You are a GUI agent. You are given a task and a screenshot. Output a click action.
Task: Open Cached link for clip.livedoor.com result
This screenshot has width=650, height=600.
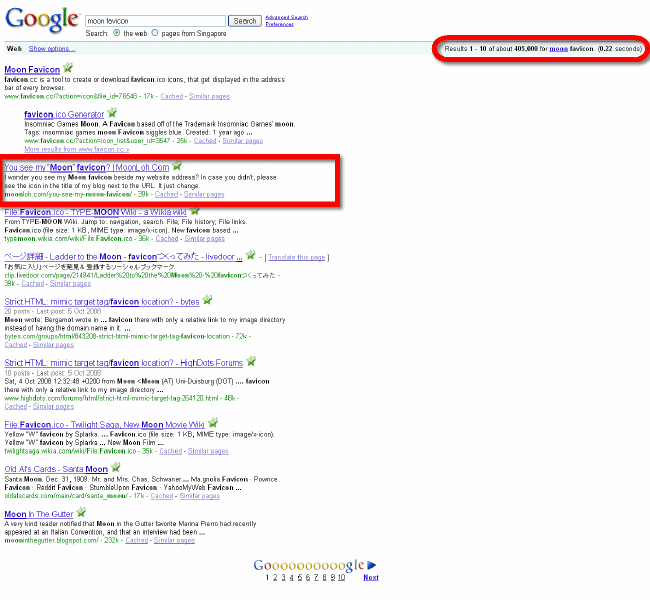[33, 284]
